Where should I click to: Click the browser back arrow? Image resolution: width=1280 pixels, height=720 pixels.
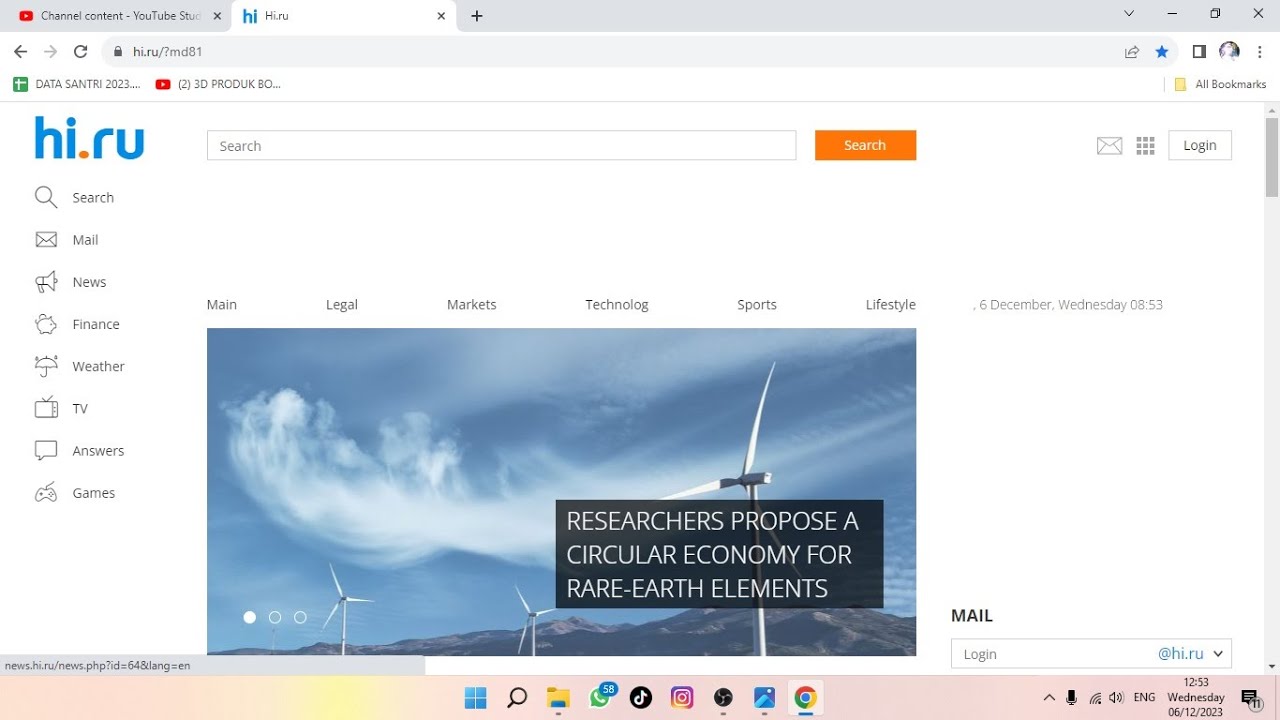point(20,52)
